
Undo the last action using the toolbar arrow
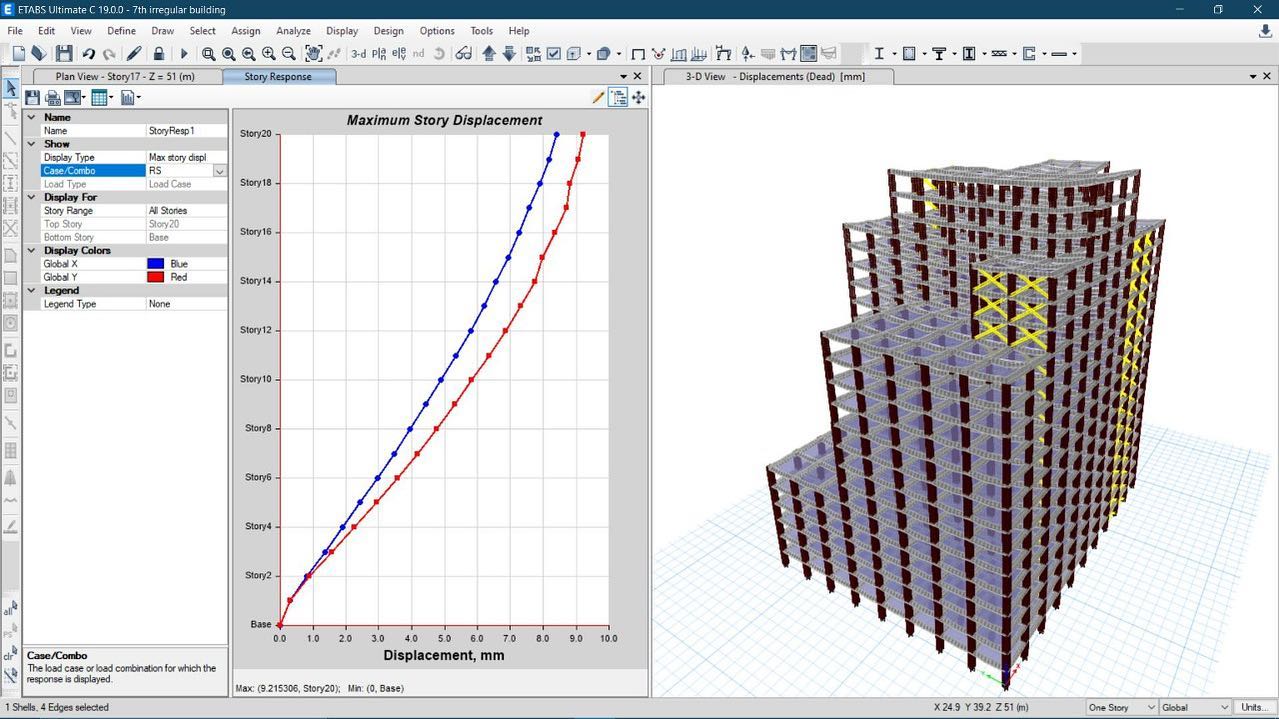coord(89,54)
